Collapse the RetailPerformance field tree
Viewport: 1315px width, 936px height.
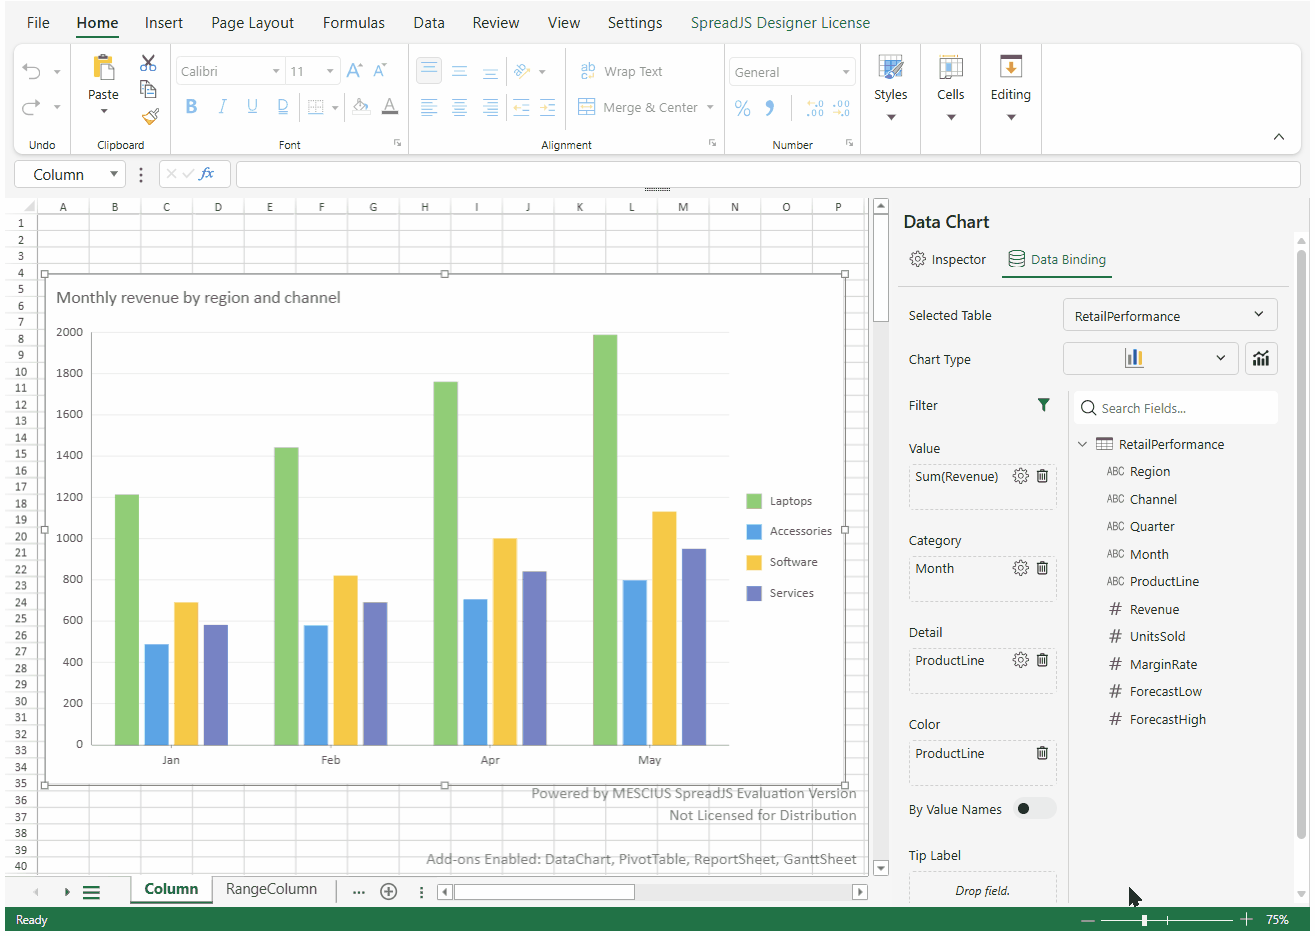point(1083,444)
